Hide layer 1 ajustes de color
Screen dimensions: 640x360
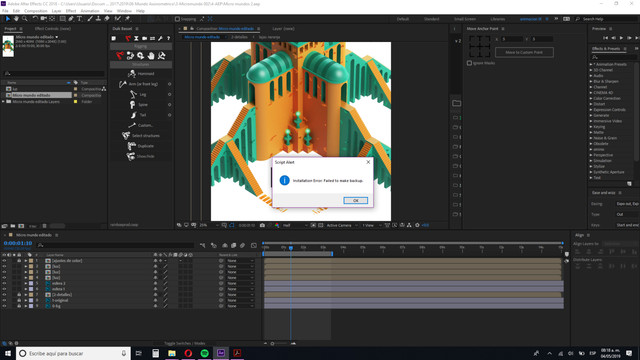click(4, 260)
